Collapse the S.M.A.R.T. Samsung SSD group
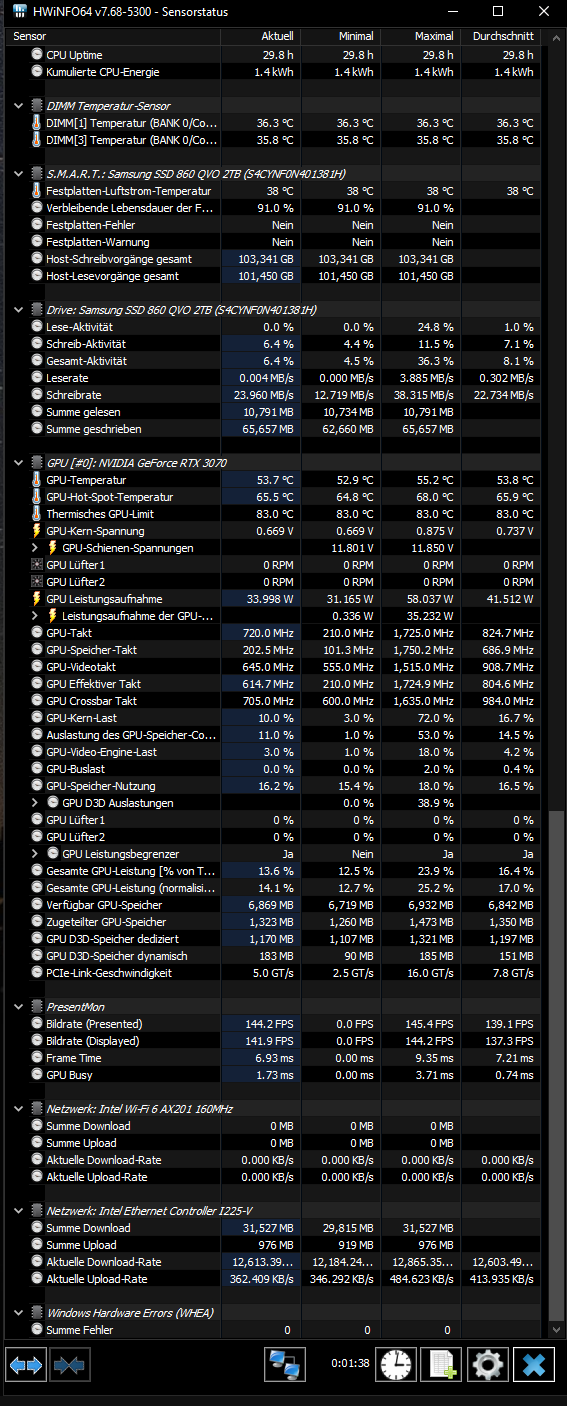Screen dimensions: 567x1406 (19, 174)
